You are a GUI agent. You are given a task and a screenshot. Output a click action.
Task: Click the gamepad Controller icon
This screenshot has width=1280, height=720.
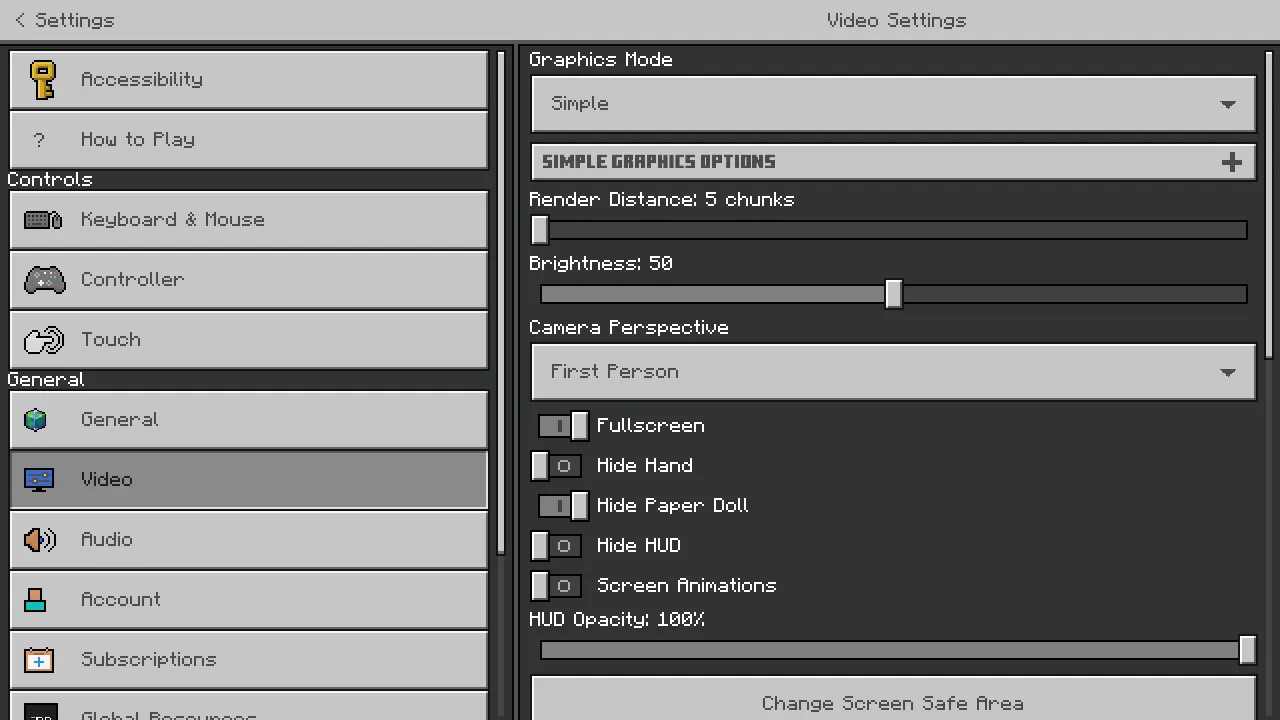pos(44,280)
